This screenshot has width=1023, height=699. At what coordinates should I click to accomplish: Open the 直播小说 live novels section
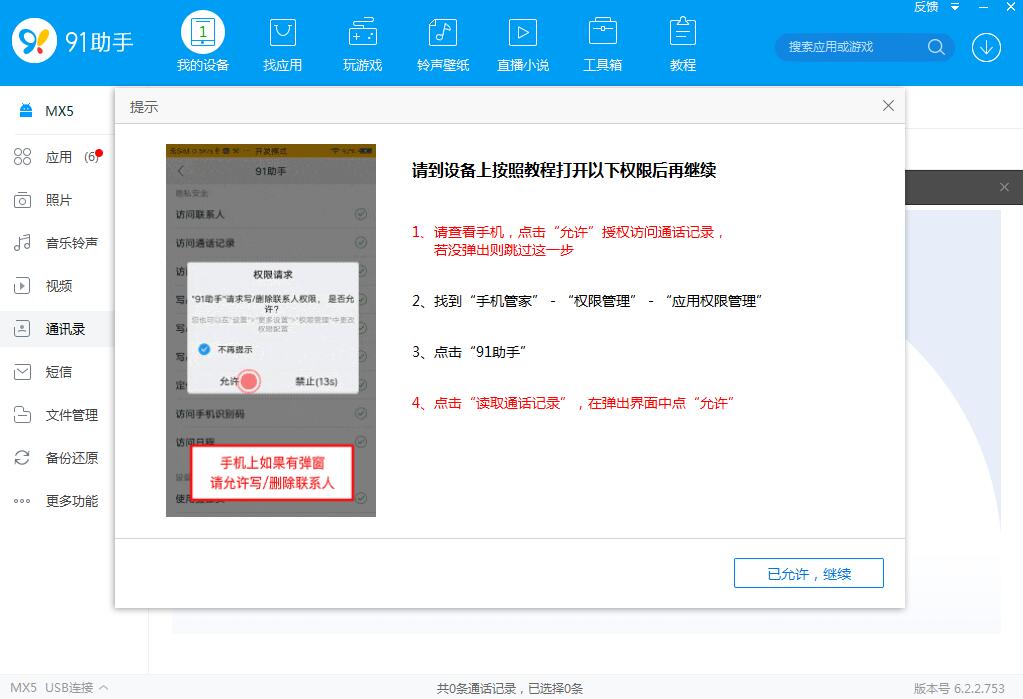pyautogui.click(x=522, y=40)
